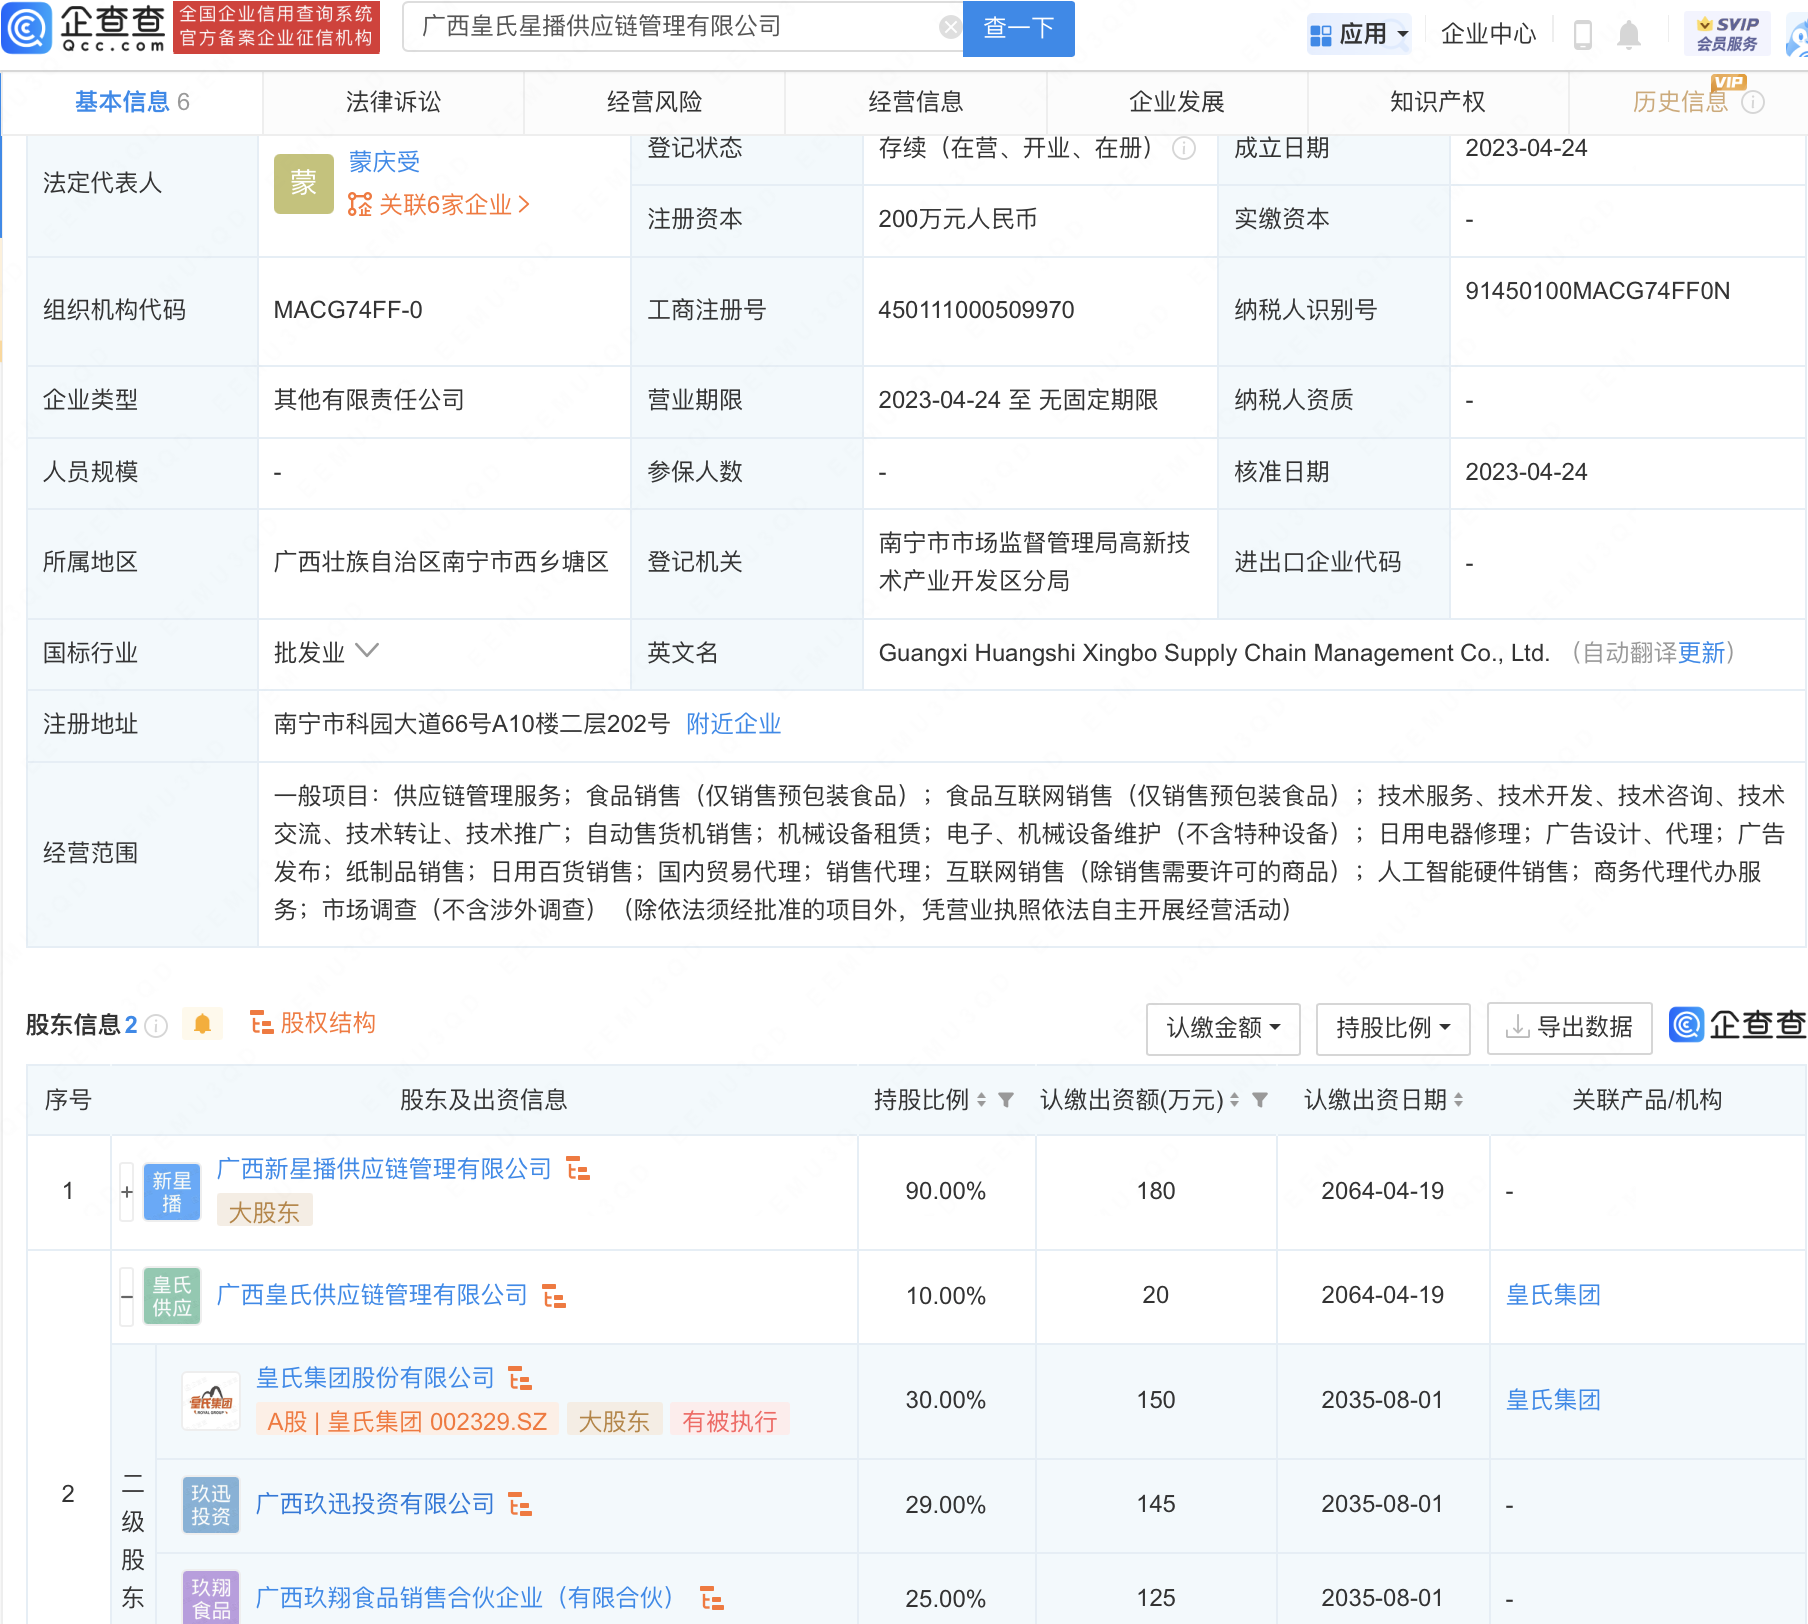Image resolution: width=1808 pixels, height=1624 pixels.
Task: Open 持股比例 filter dropdown
Action: 1393,1028
